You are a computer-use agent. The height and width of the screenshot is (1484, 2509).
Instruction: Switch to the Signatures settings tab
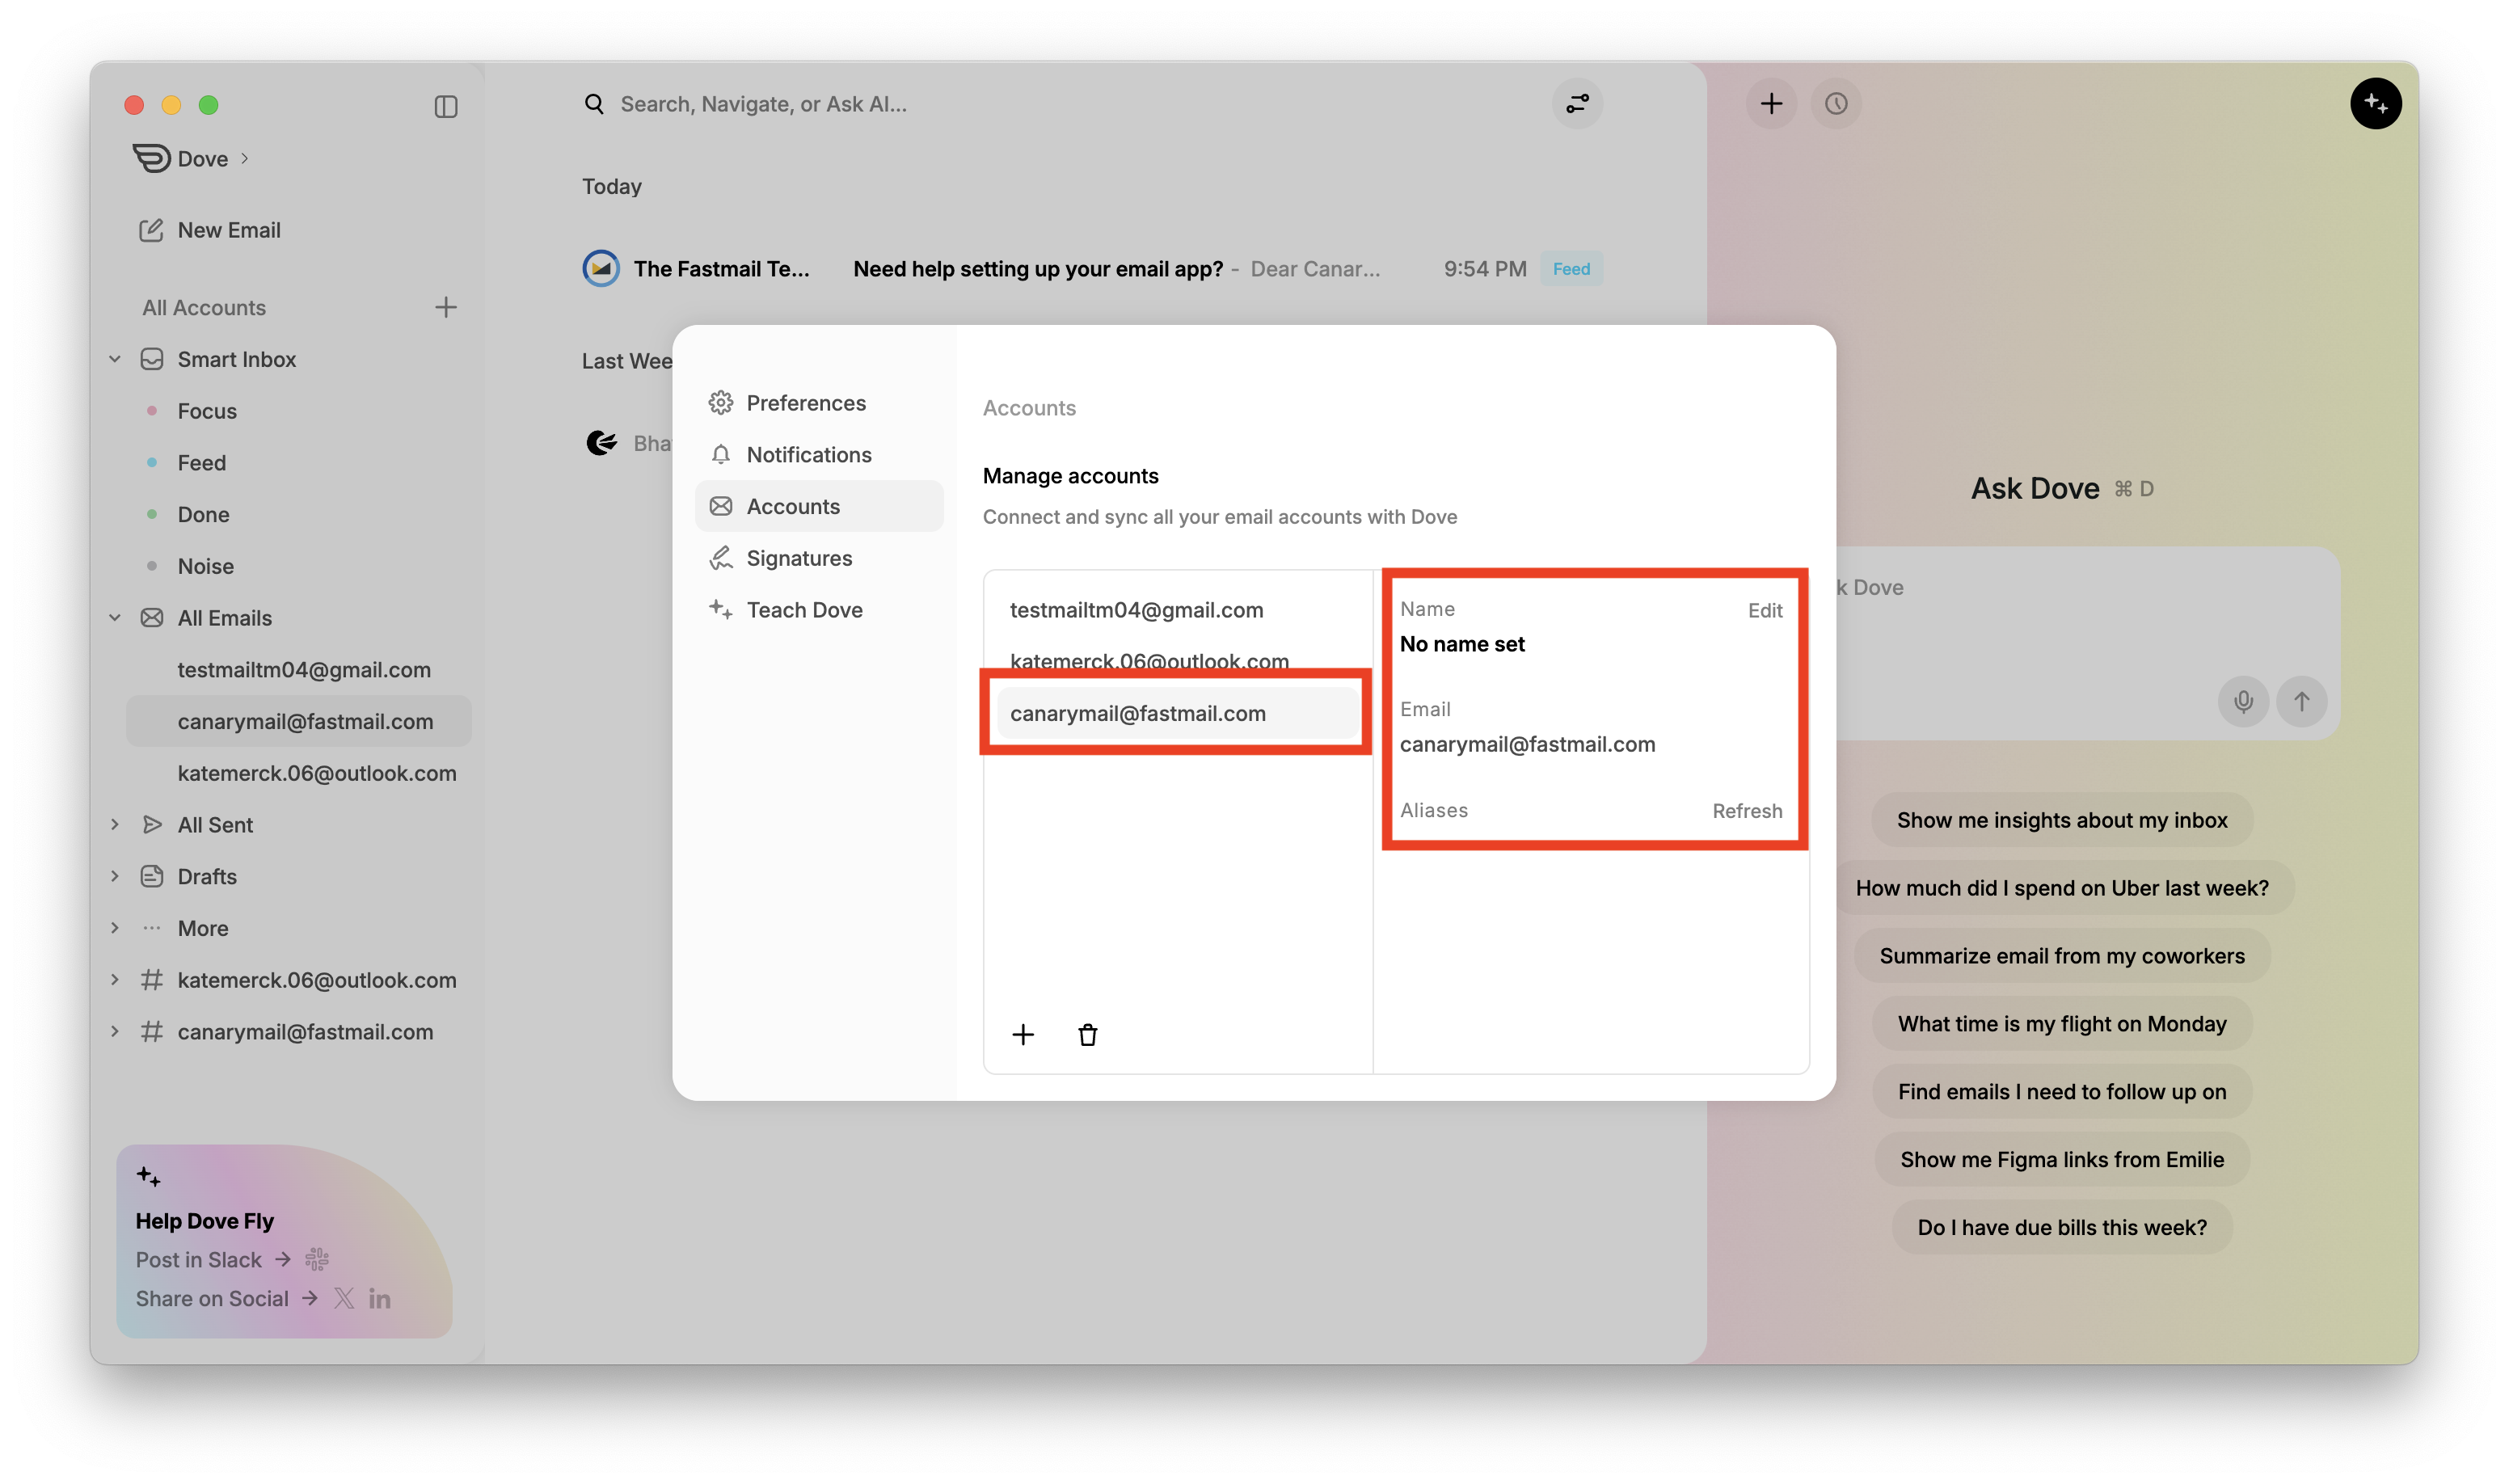(798, 558)
